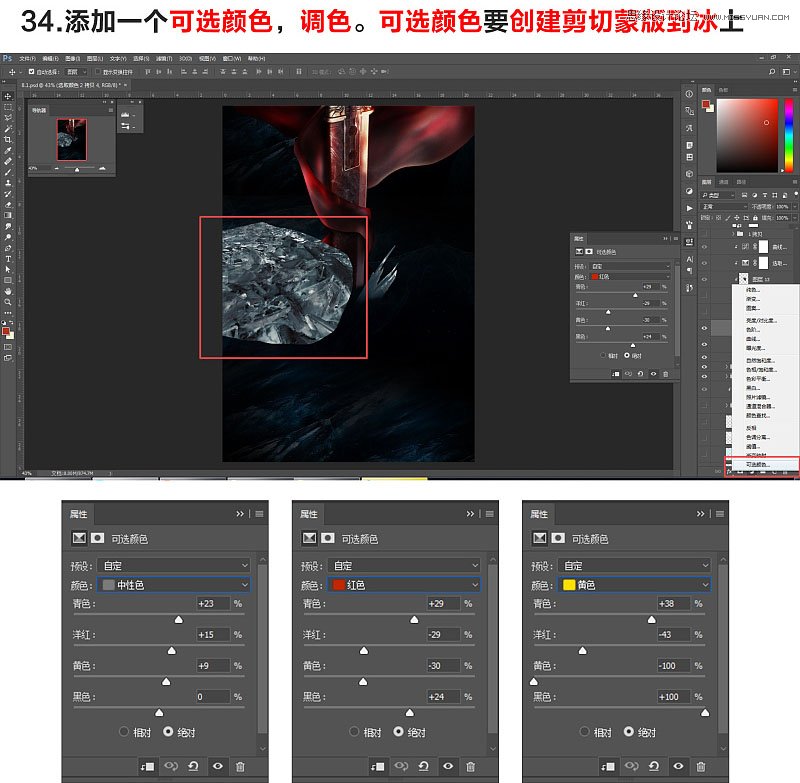Toggle the 自动选择 checkbox in options bar
800x783 pixels.
pyautogui.click(x=32, y=72)
